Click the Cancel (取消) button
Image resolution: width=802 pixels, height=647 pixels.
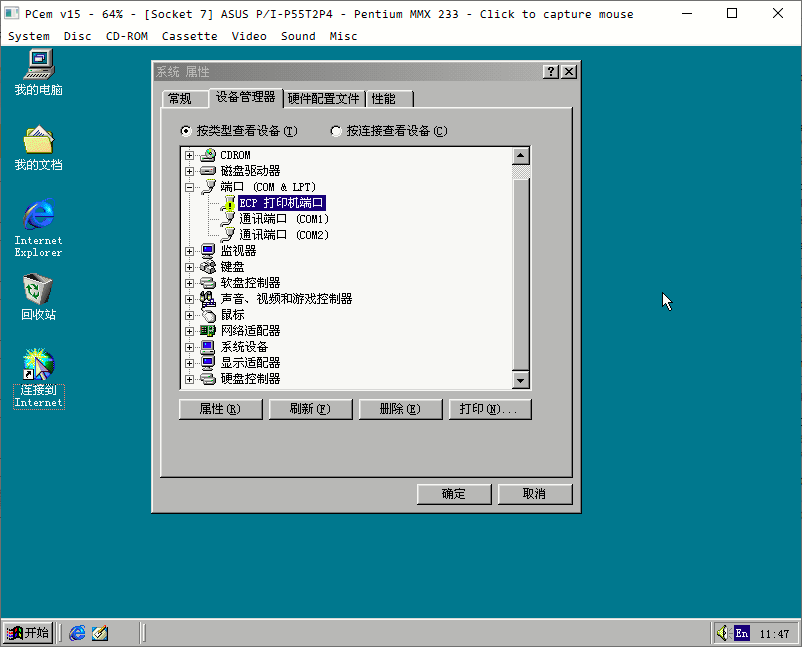(534, 494)
